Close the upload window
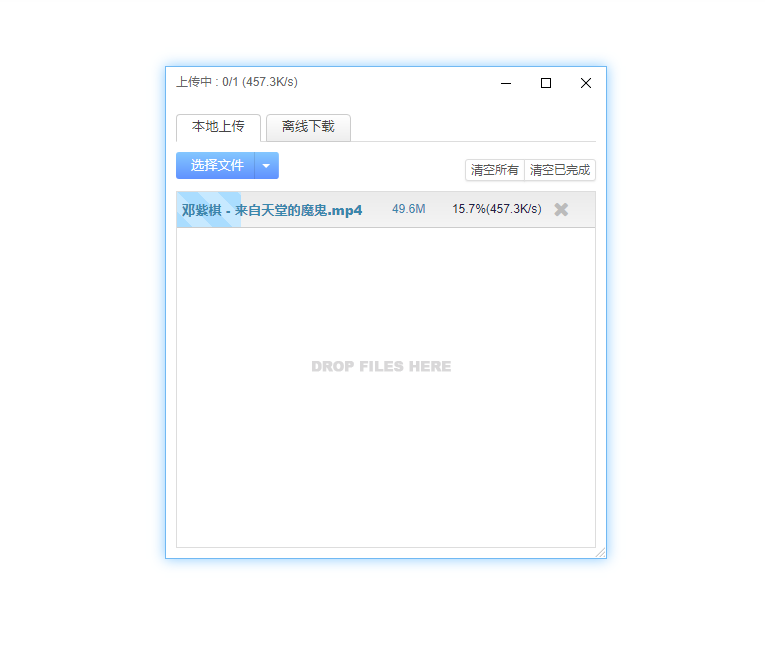Screen dimensions: 765x668 (586, 83)
